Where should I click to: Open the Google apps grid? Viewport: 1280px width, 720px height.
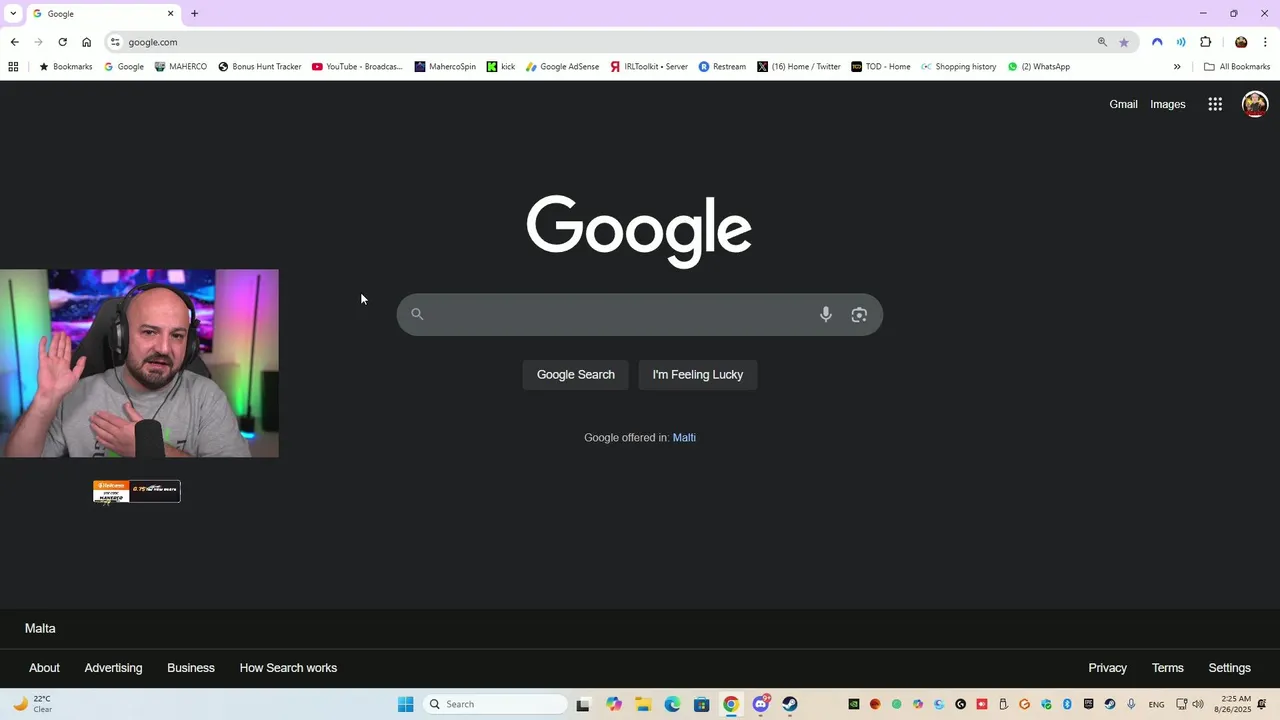[x=1215, y=104]
